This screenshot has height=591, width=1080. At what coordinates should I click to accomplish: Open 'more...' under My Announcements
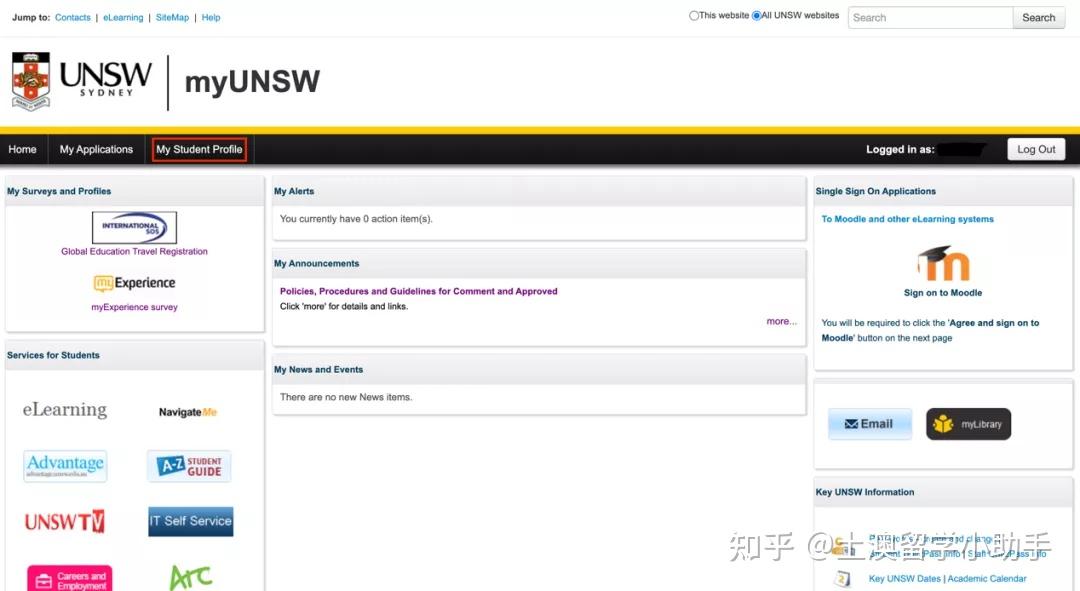tap(780, 320)
